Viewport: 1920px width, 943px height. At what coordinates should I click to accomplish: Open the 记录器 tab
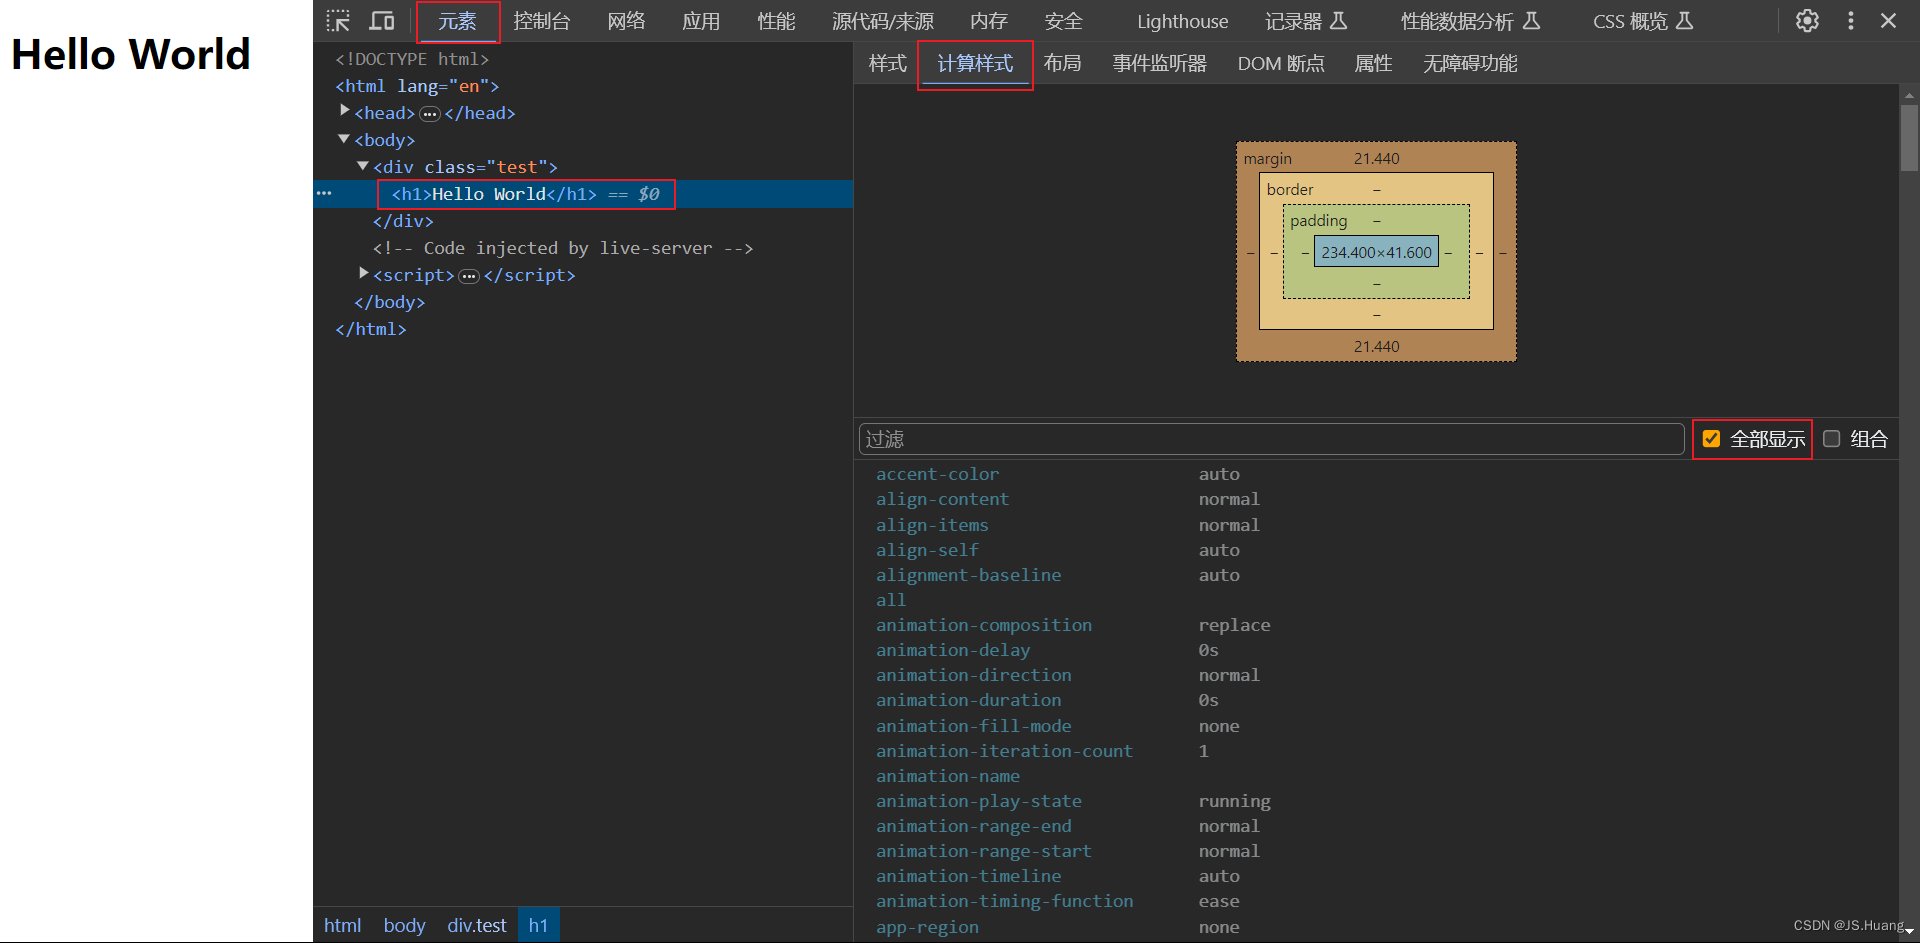click(x=1306, y=21)
